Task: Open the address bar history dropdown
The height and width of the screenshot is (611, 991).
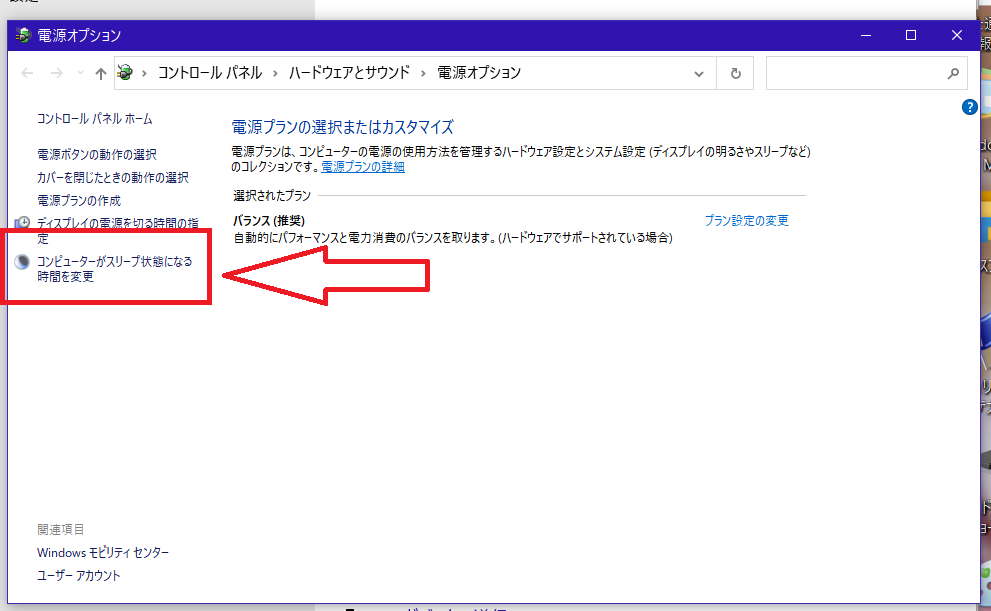Action: click(698, 73)
